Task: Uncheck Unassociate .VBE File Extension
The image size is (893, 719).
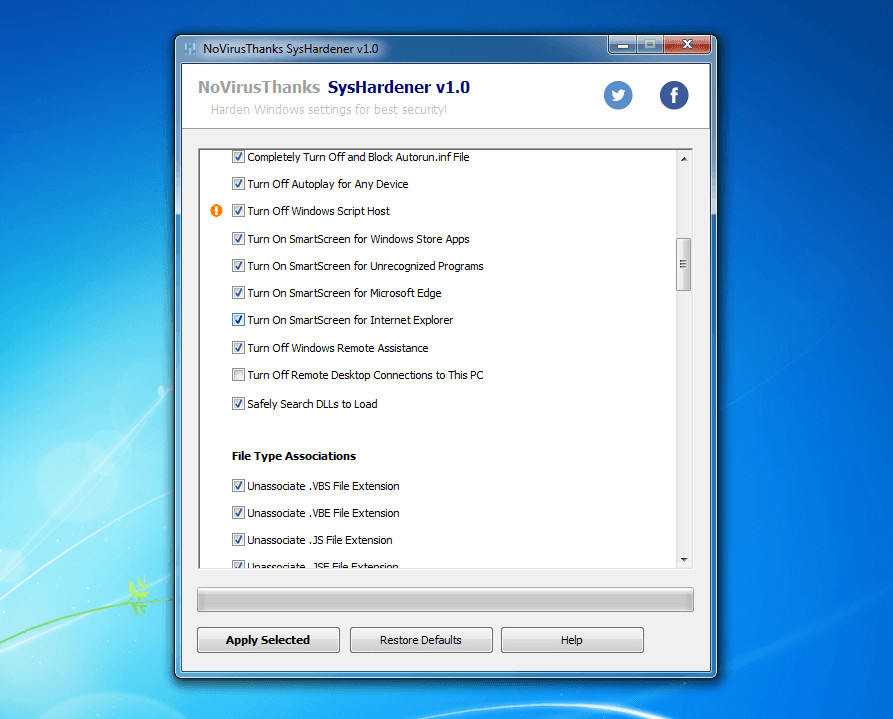Action: (238, 513)
